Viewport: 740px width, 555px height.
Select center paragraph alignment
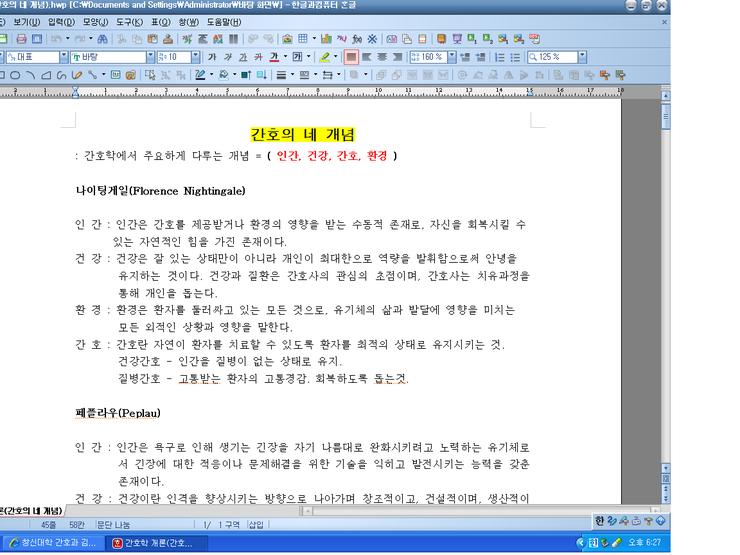coord(382,57)
